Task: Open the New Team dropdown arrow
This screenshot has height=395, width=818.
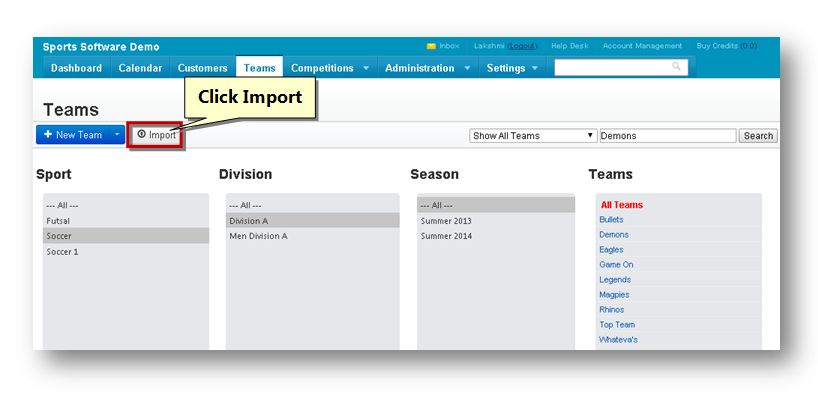Action: click(x=117, y=135)
